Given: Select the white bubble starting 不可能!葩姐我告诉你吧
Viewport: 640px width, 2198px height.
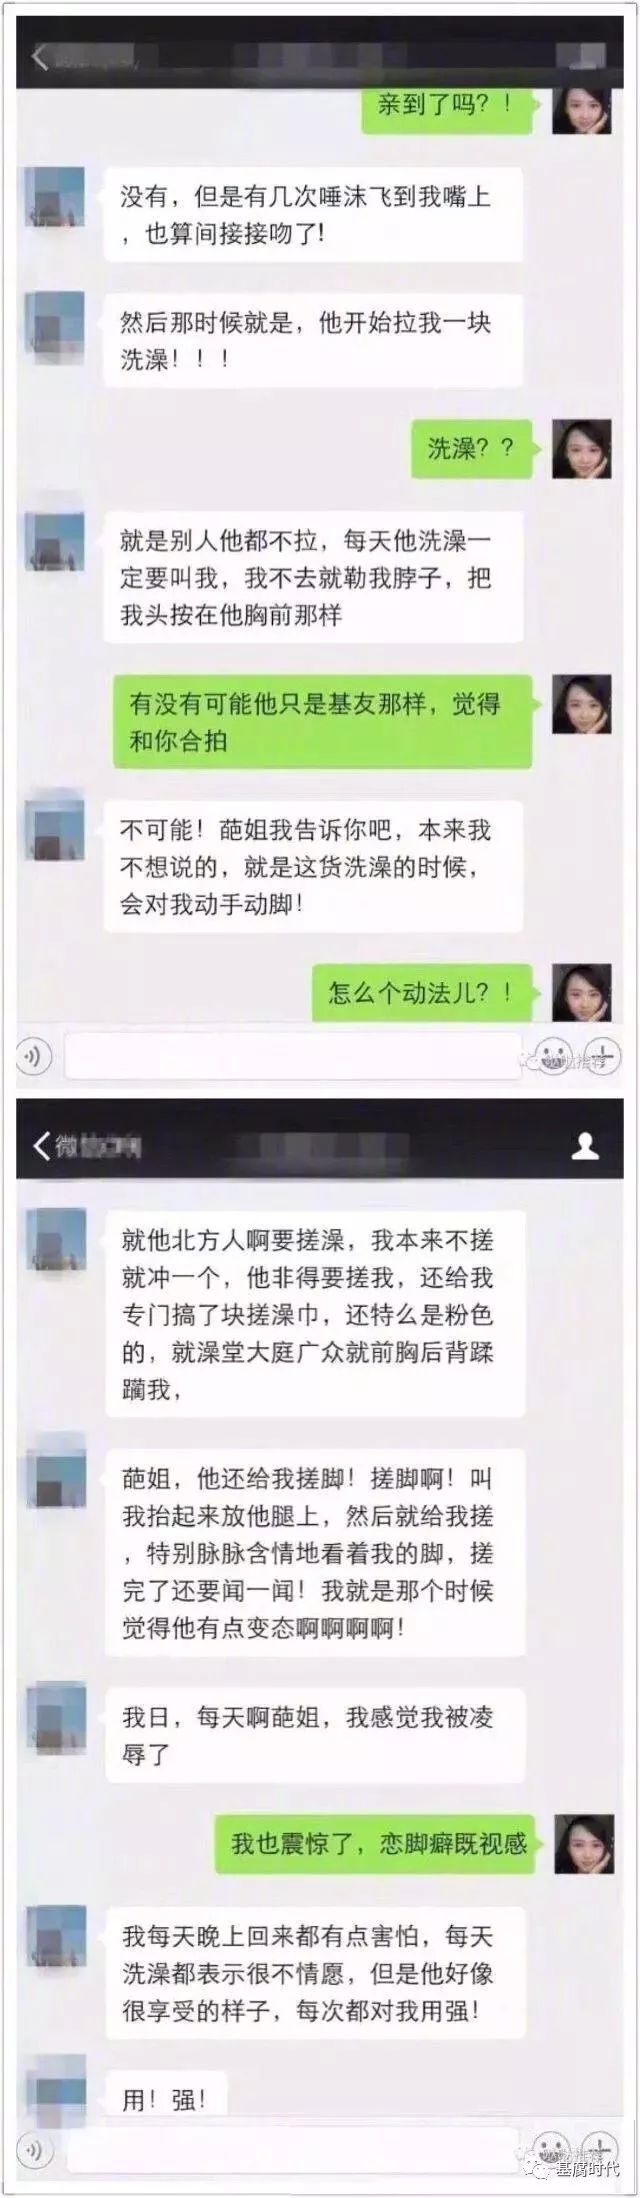Looking at the screenshot, I should coord(313,867).
